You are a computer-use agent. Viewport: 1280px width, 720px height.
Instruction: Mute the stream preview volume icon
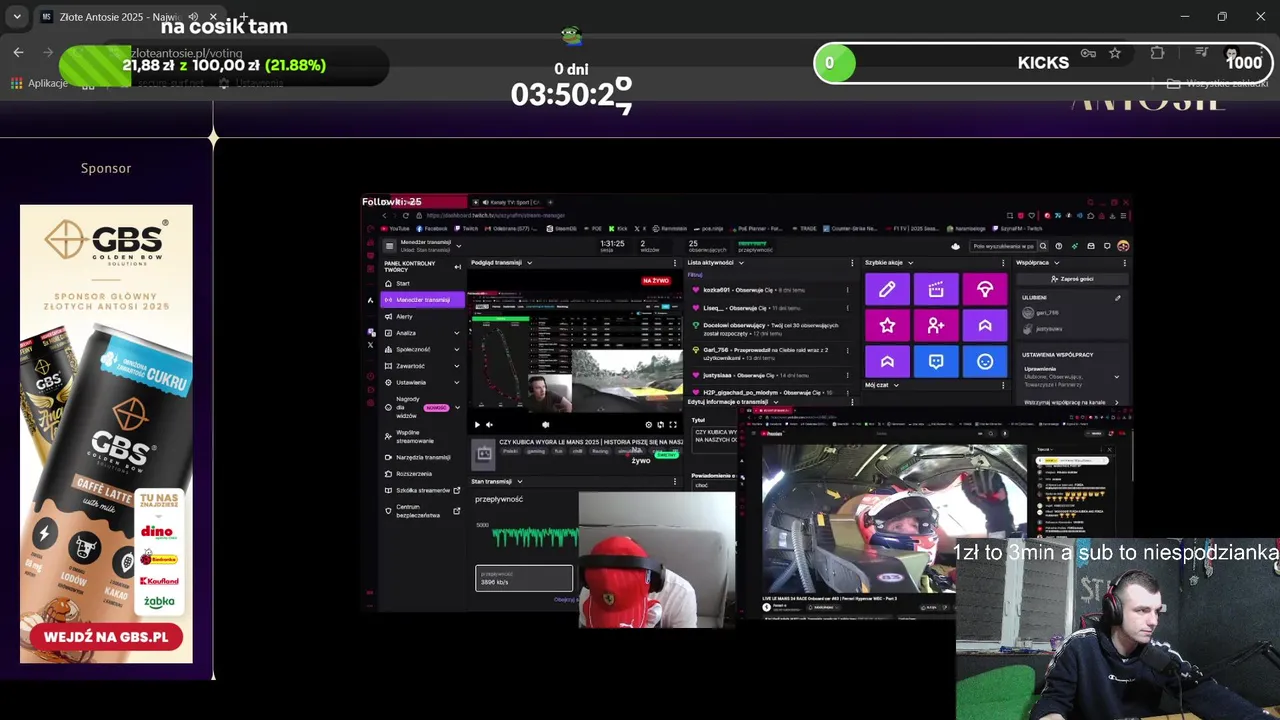(489, 425)
